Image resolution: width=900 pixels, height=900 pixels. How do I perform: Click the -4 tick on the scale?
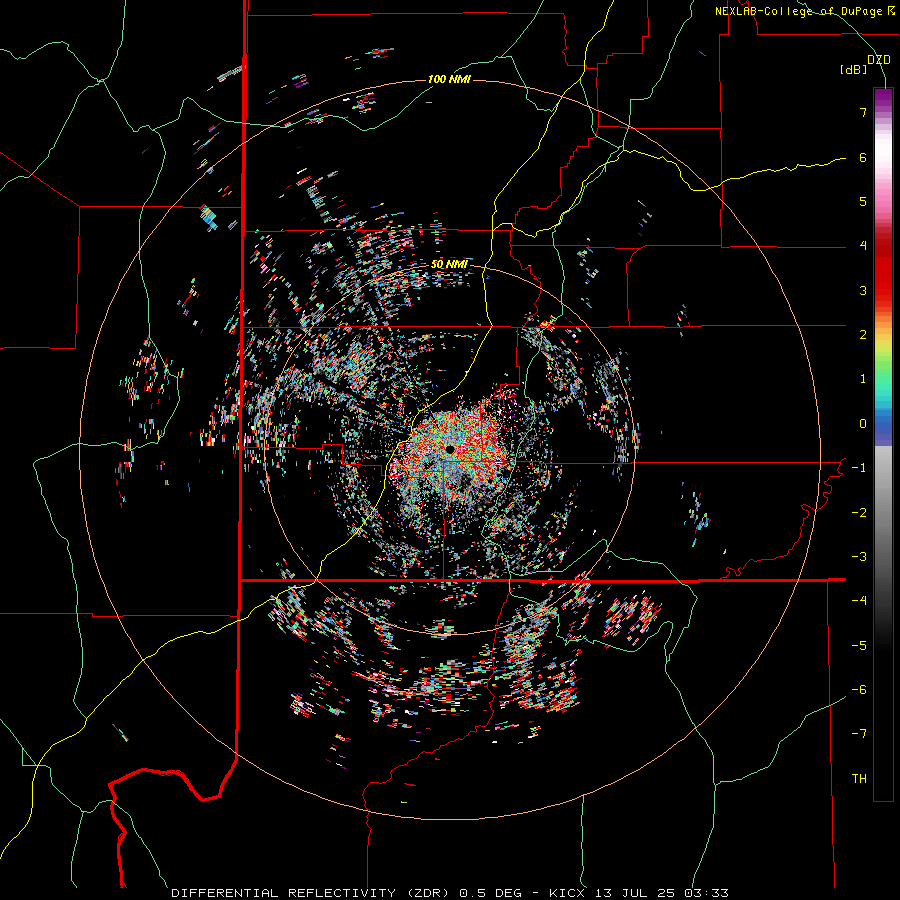click(859, 601)
